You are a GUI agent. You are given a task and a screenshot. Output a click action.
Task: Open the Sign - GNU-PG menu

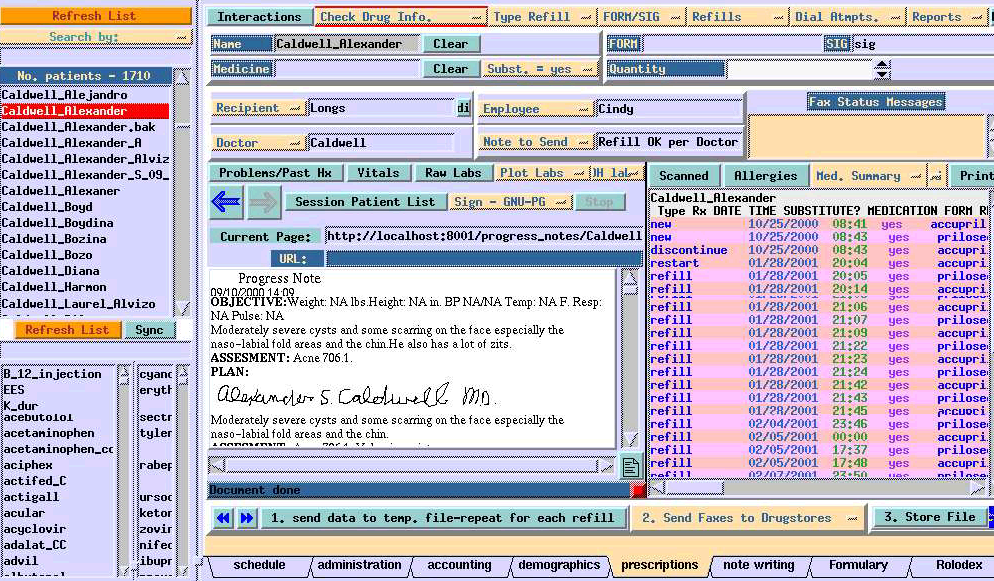(x=511, y=202)
